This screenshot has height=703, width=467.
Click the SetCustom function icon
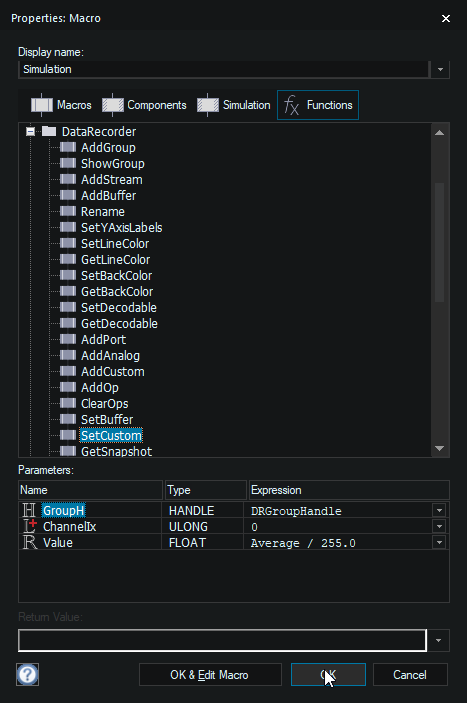pos(68,435)
